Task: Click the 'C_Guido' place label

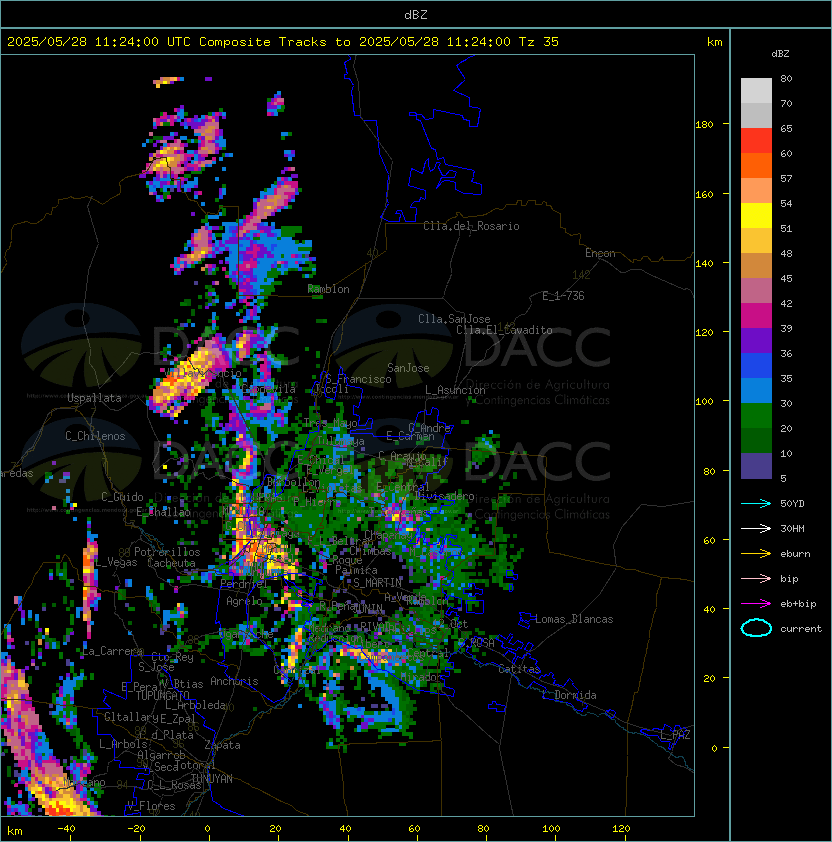Action: click(122, 497)
